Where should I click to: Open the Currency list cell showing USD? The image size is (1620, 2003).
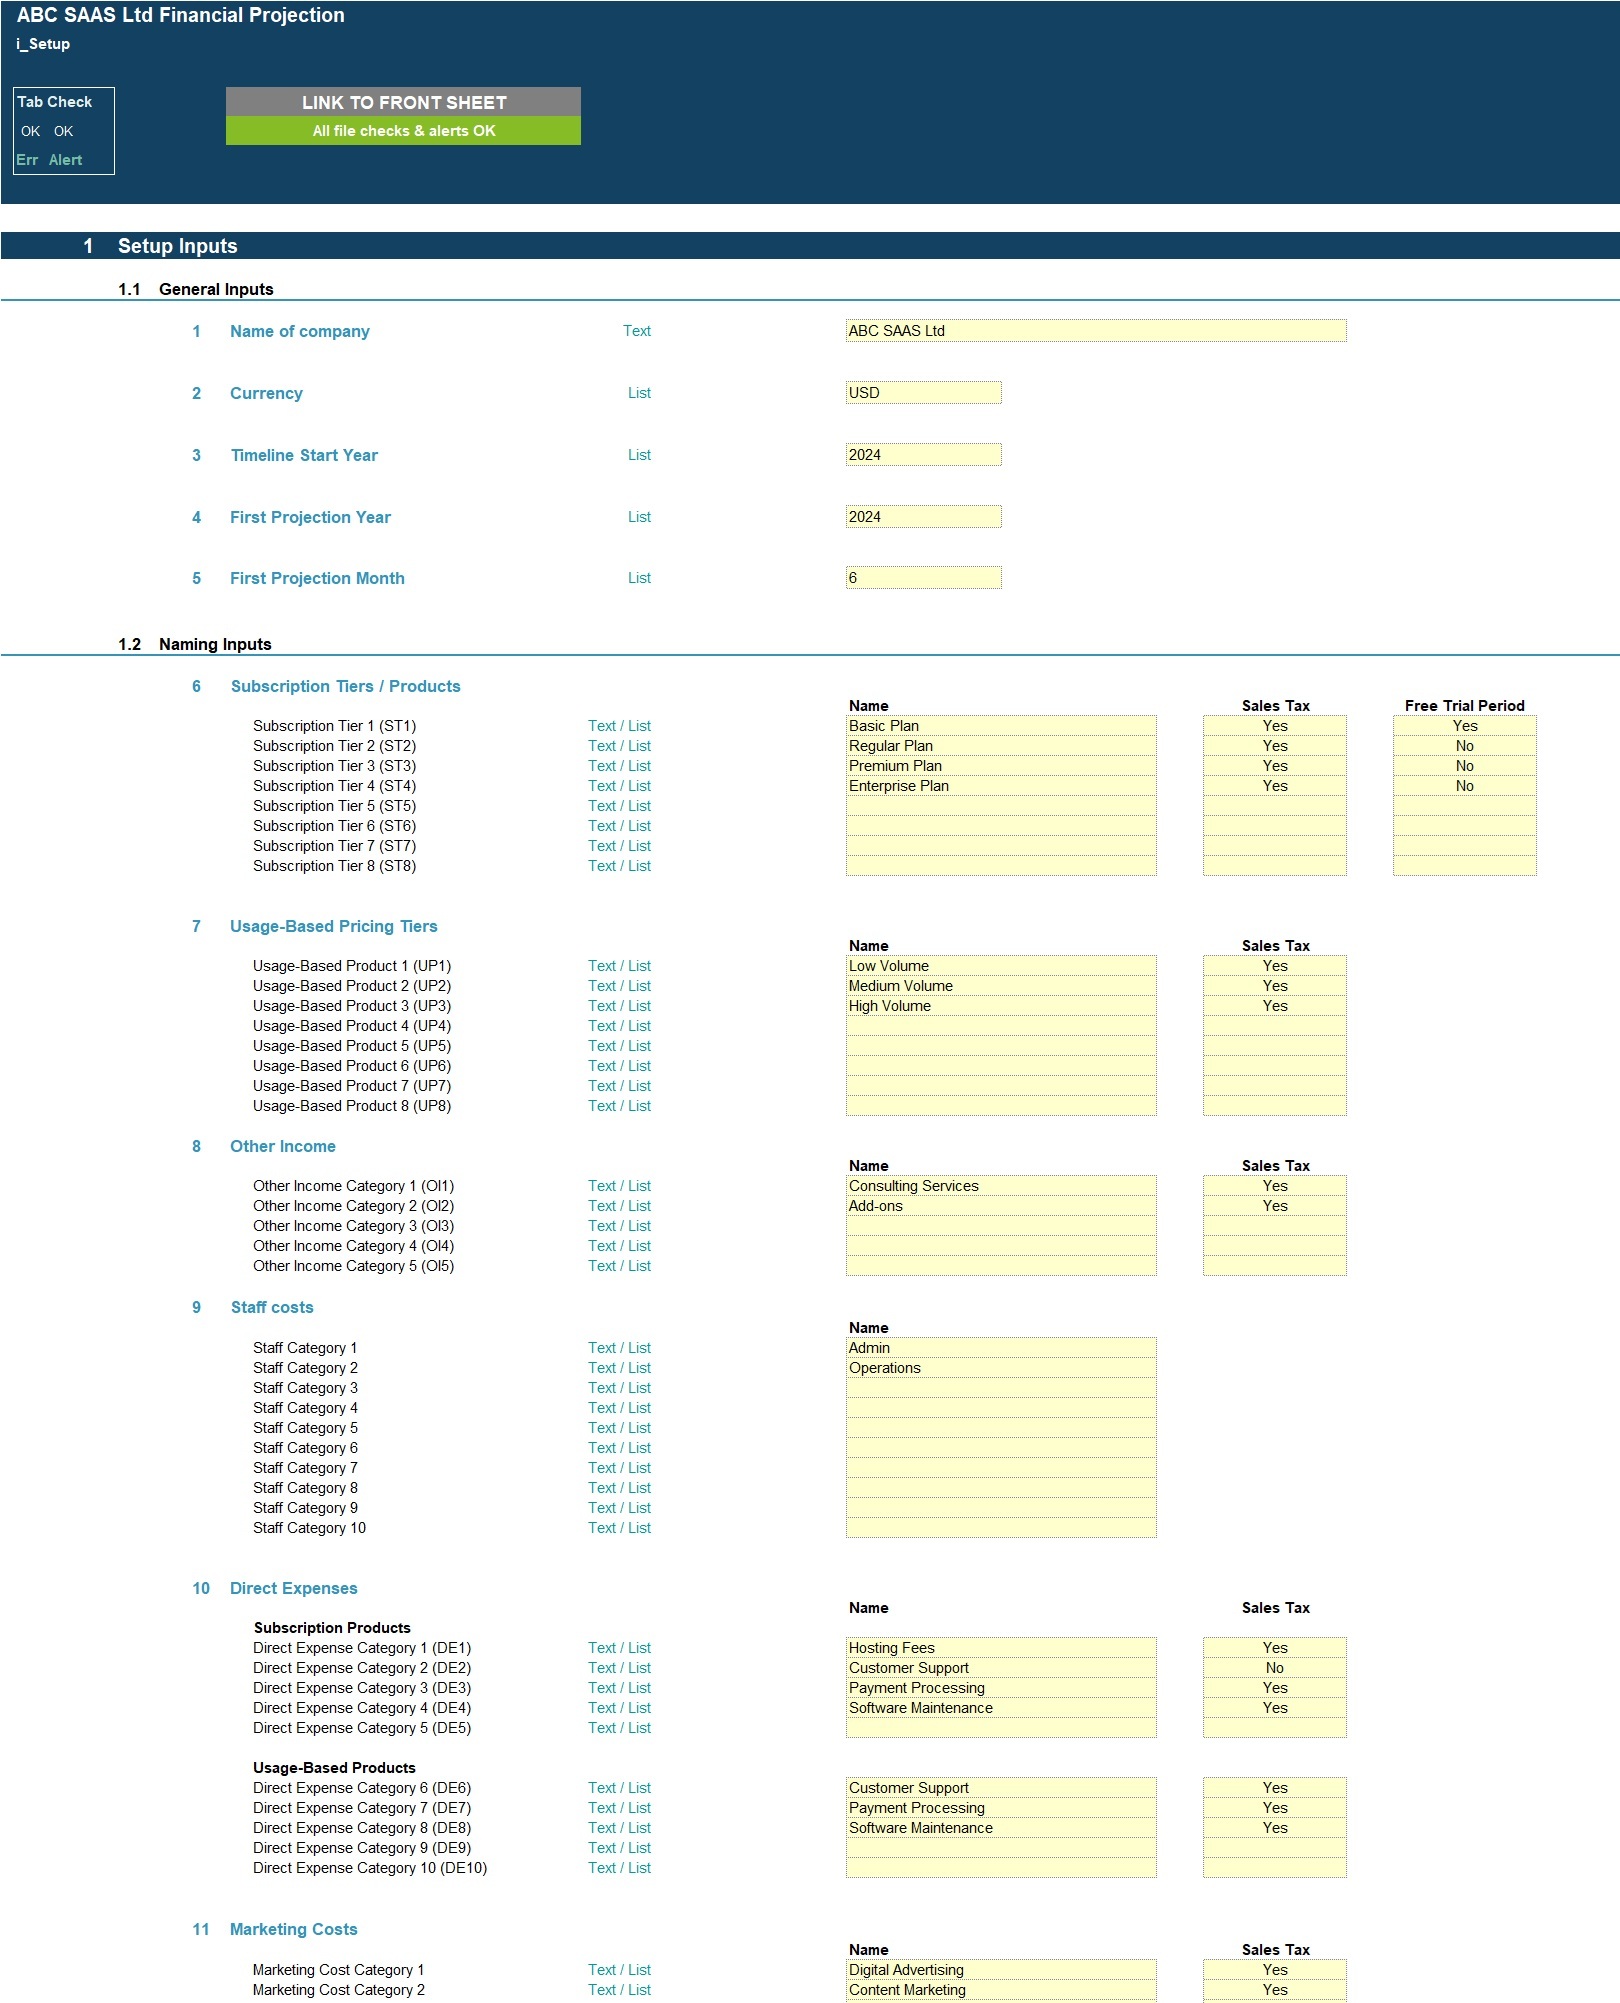tap(923, 393)
